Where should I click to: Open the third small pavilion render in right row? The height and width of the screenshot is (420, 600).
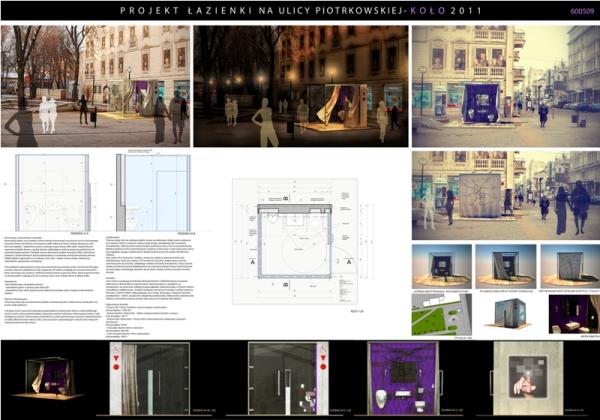(568, 265)
